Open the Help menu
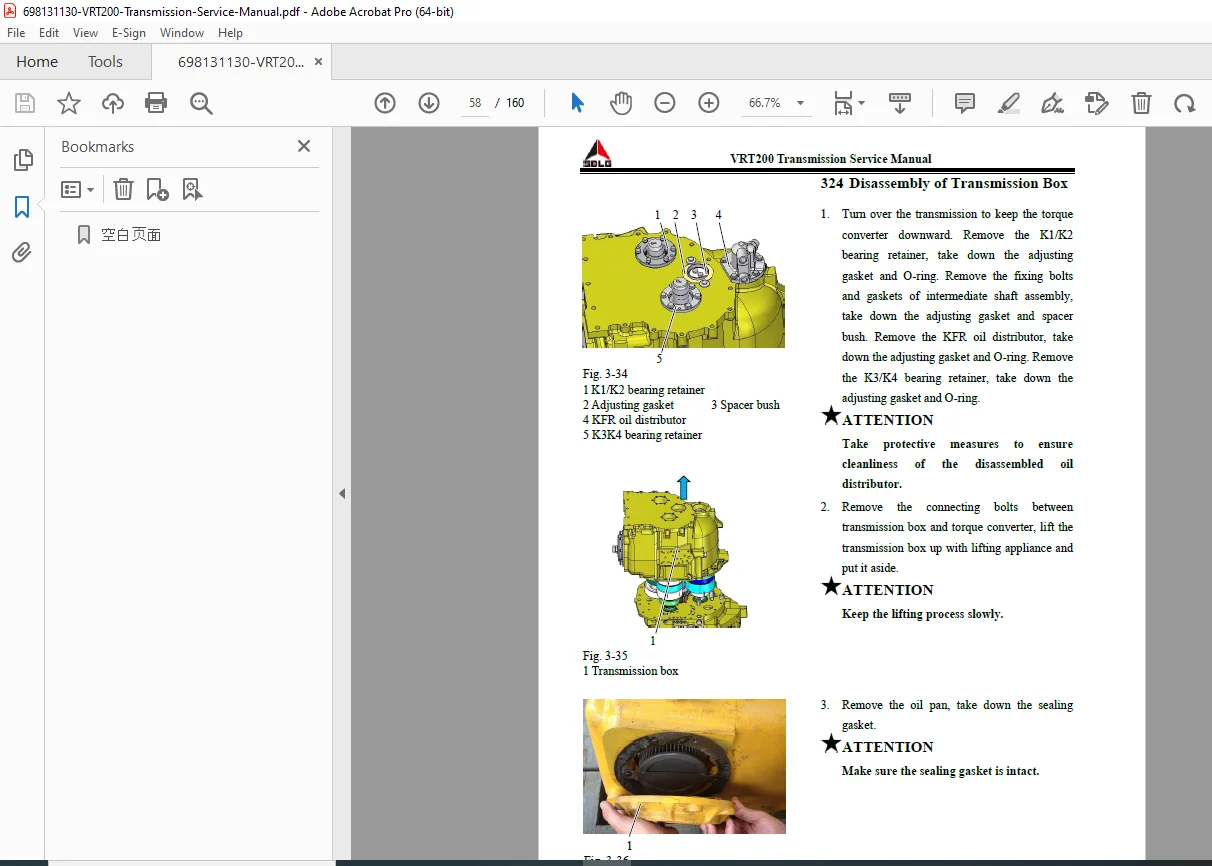The height and width of the screenshot is (866, 1212). [230, 33]
